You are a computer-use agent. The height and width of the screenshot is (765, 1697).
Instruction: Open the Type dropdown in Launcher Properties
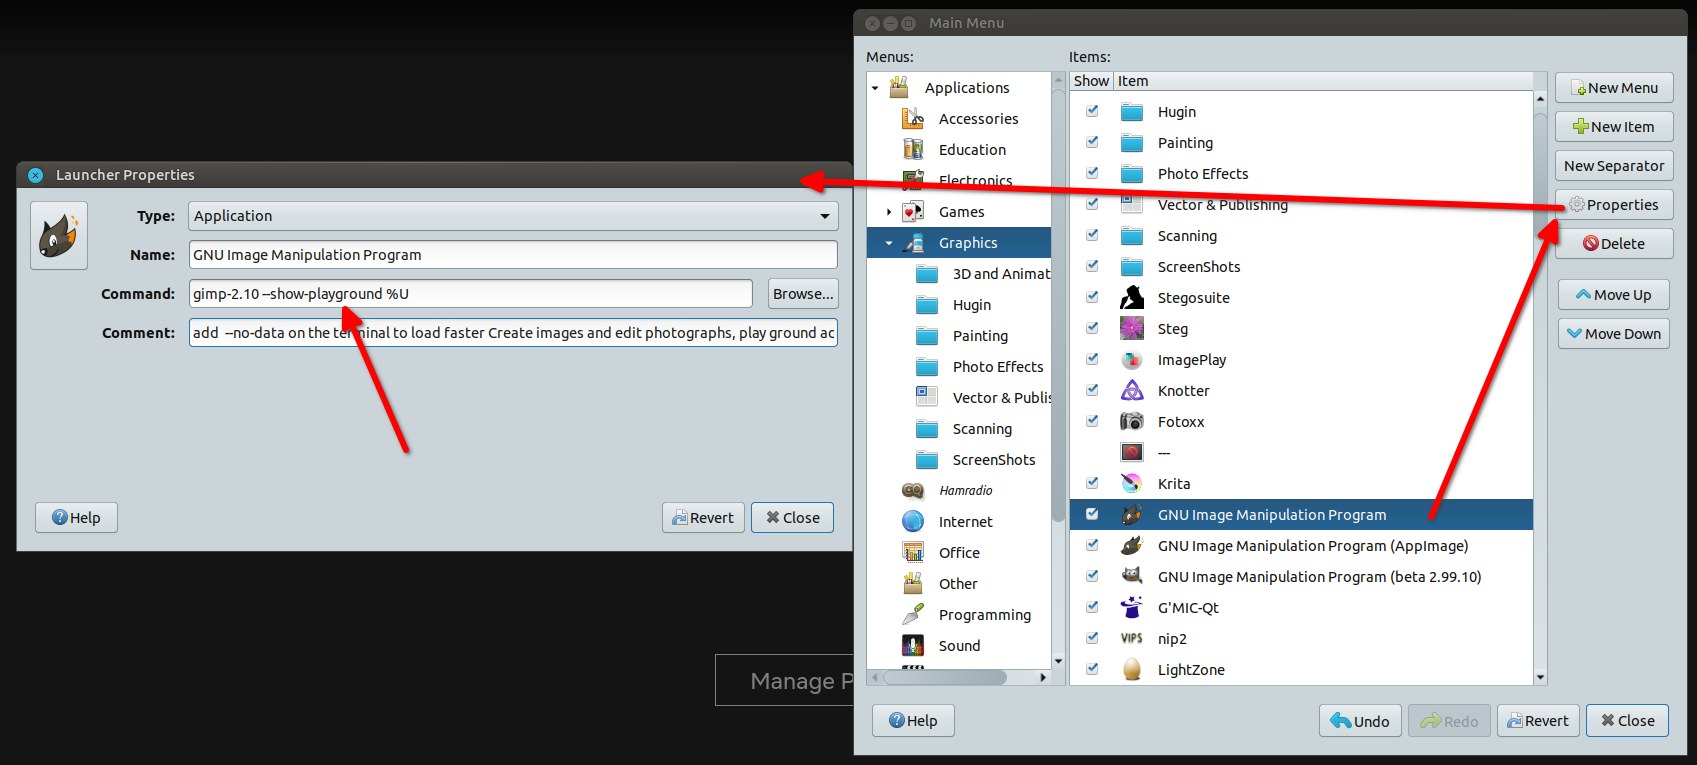pos(513,216)
